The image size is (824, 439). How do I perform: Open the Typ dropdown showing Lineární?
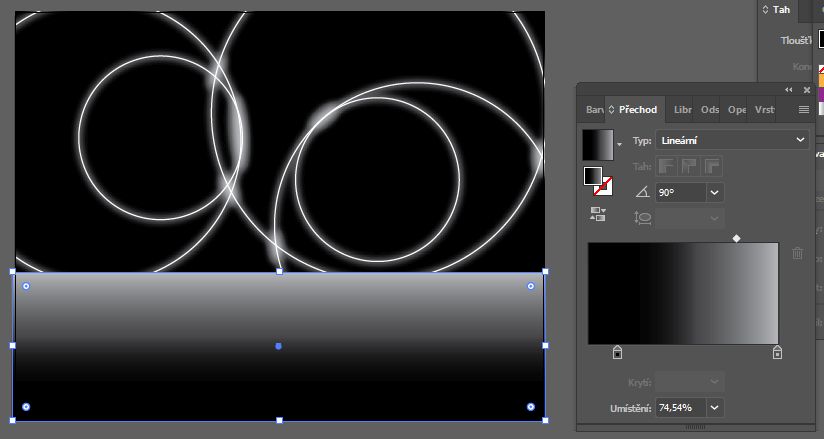[732, 141]
